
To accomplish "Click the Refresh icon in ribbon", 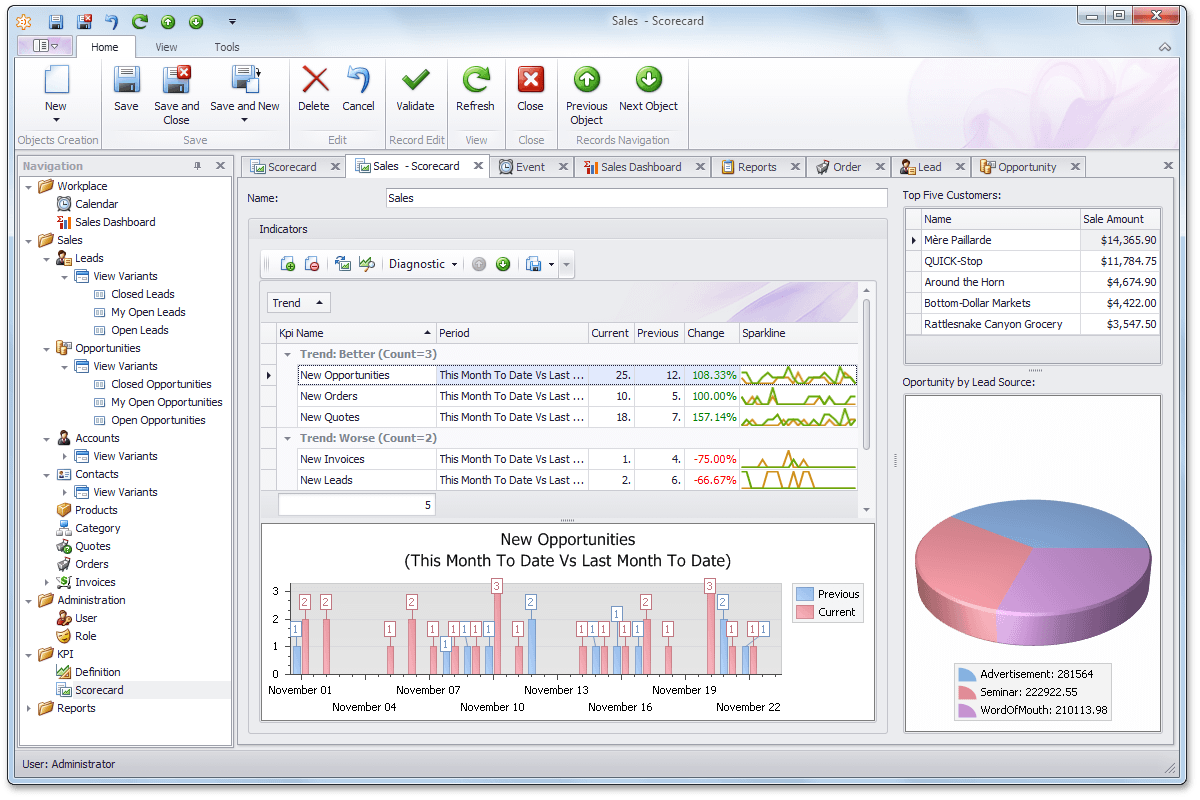I will [475, 81].
